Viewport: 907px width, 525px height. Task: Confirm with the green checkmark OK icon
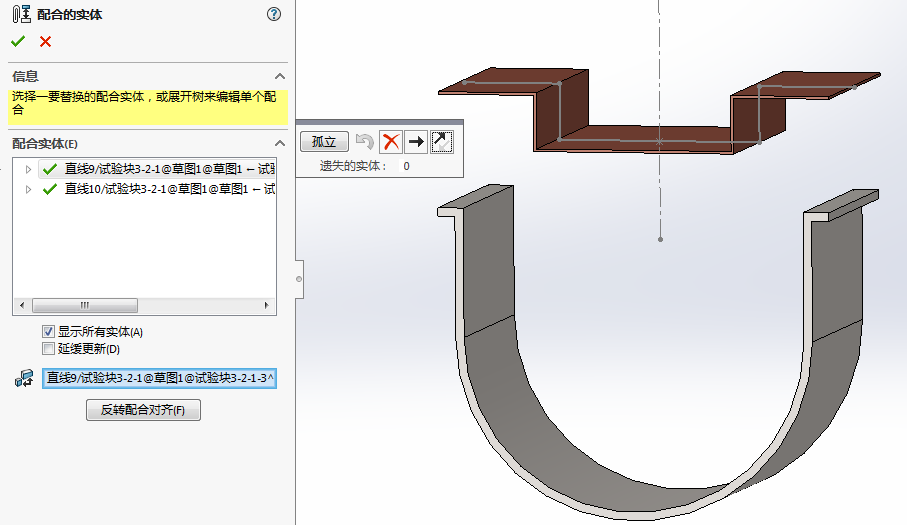(x=18, y=41)
